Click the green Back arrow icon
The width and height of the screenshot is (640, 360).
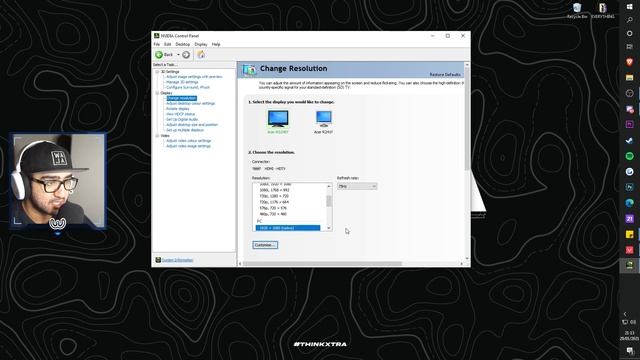159,55
